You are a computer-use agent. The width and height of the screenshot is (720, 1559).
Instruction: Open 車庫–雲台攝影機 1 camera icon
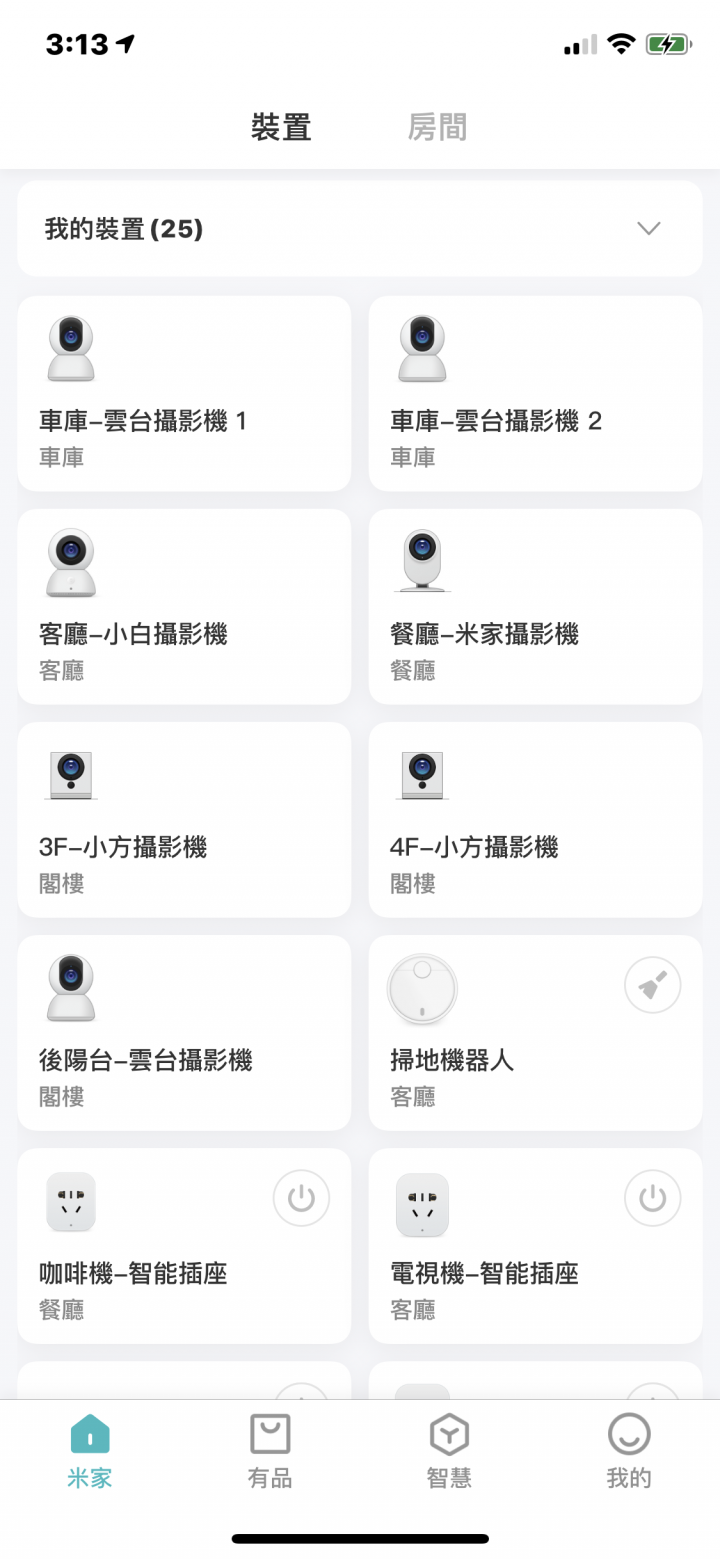(71, 349)
